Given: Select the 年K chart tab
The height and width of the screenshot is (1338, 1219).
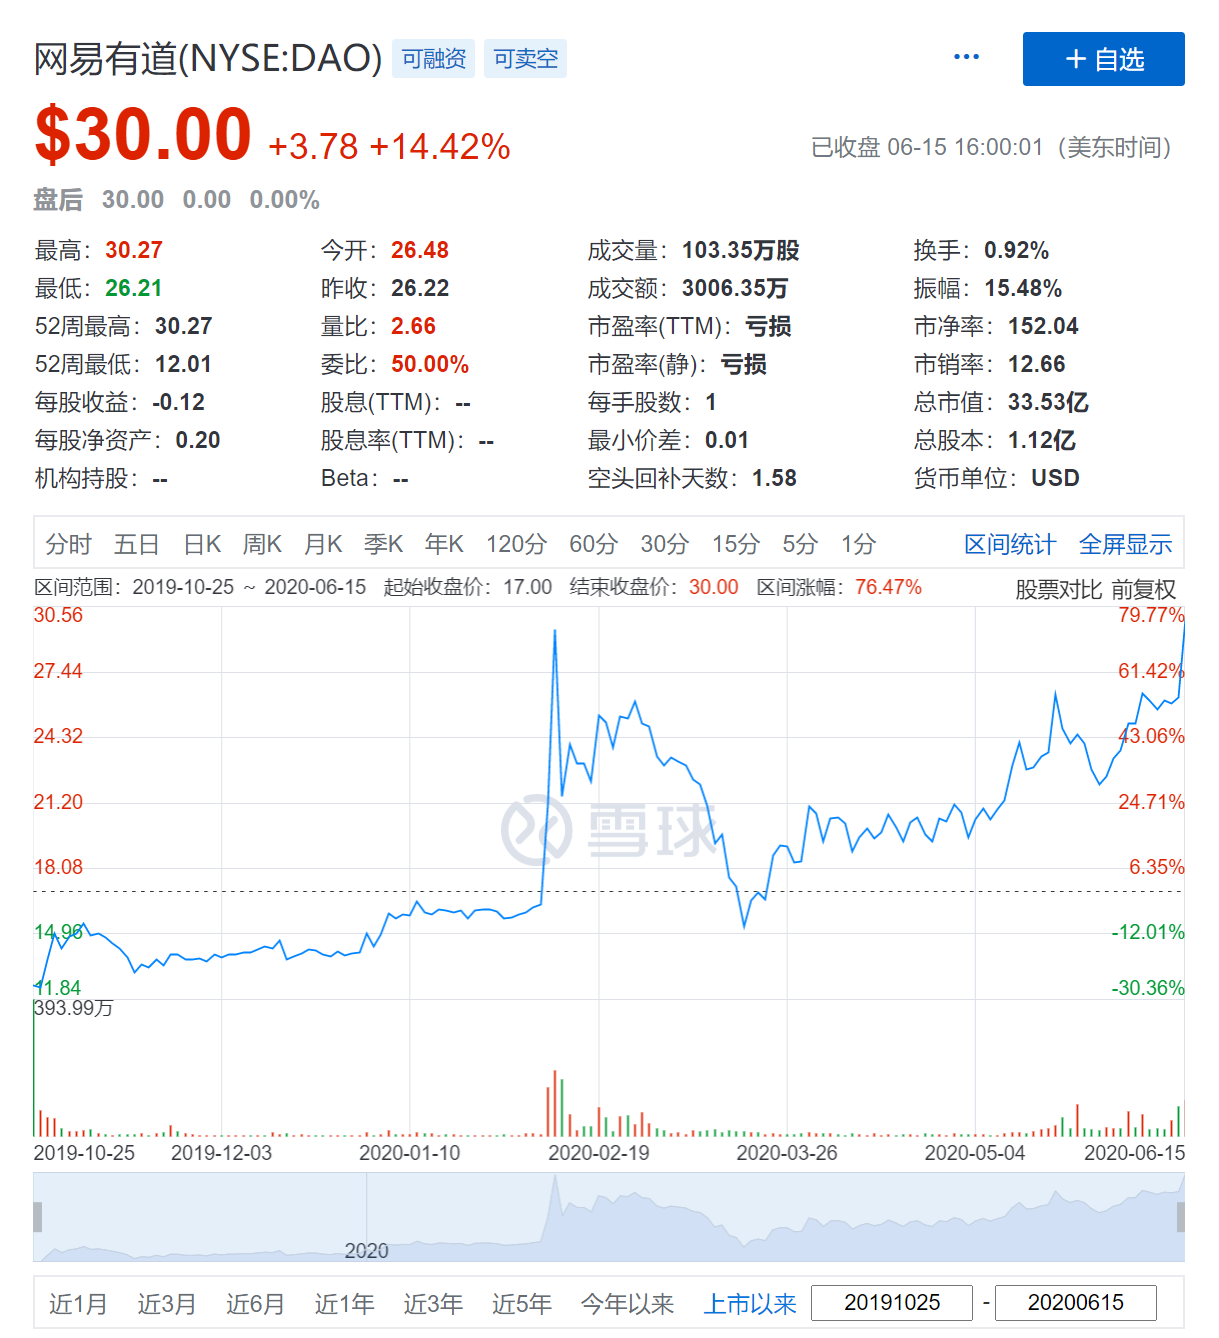Looking at the screenshot, I should point(444,544).
